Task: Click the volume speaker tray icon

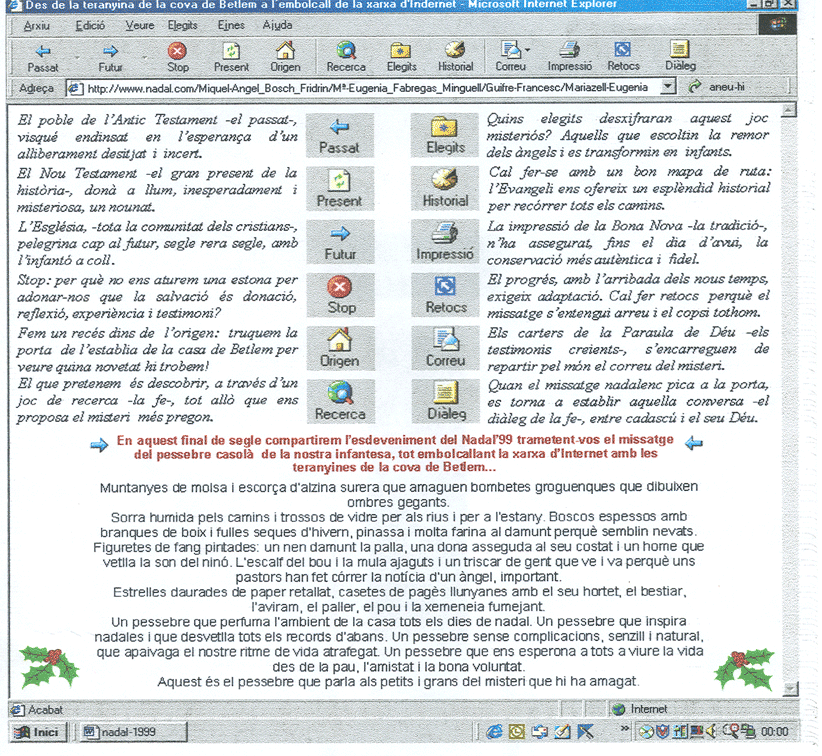Action: 711,731
